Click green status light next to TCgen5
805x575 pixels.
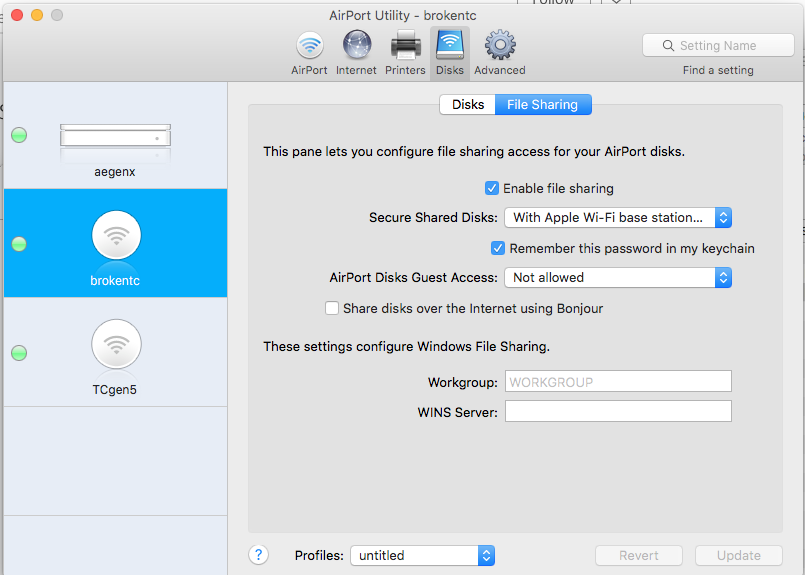(x=19, y=353)
